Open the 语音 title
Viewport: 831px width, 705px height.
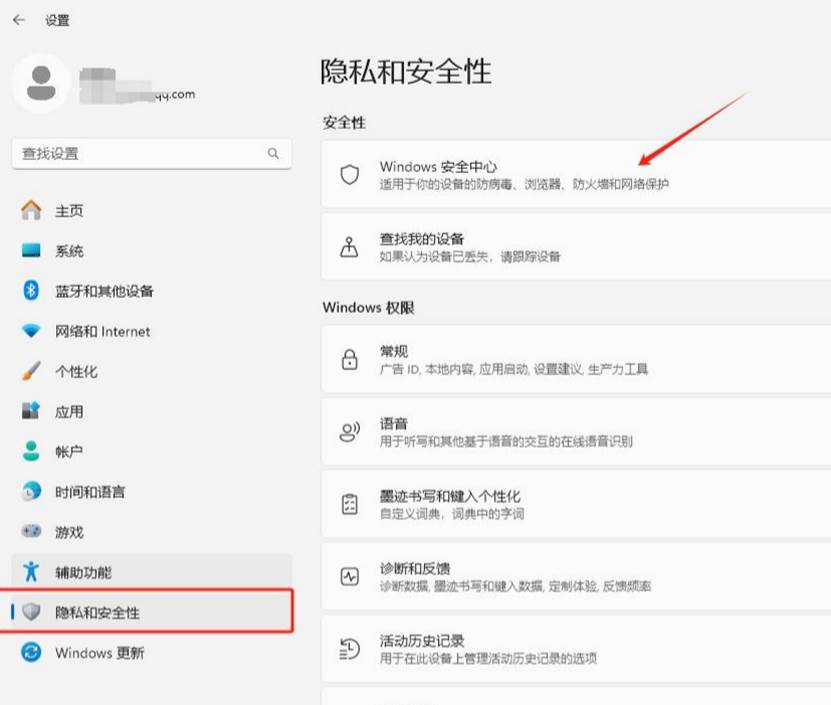[394, 424]
